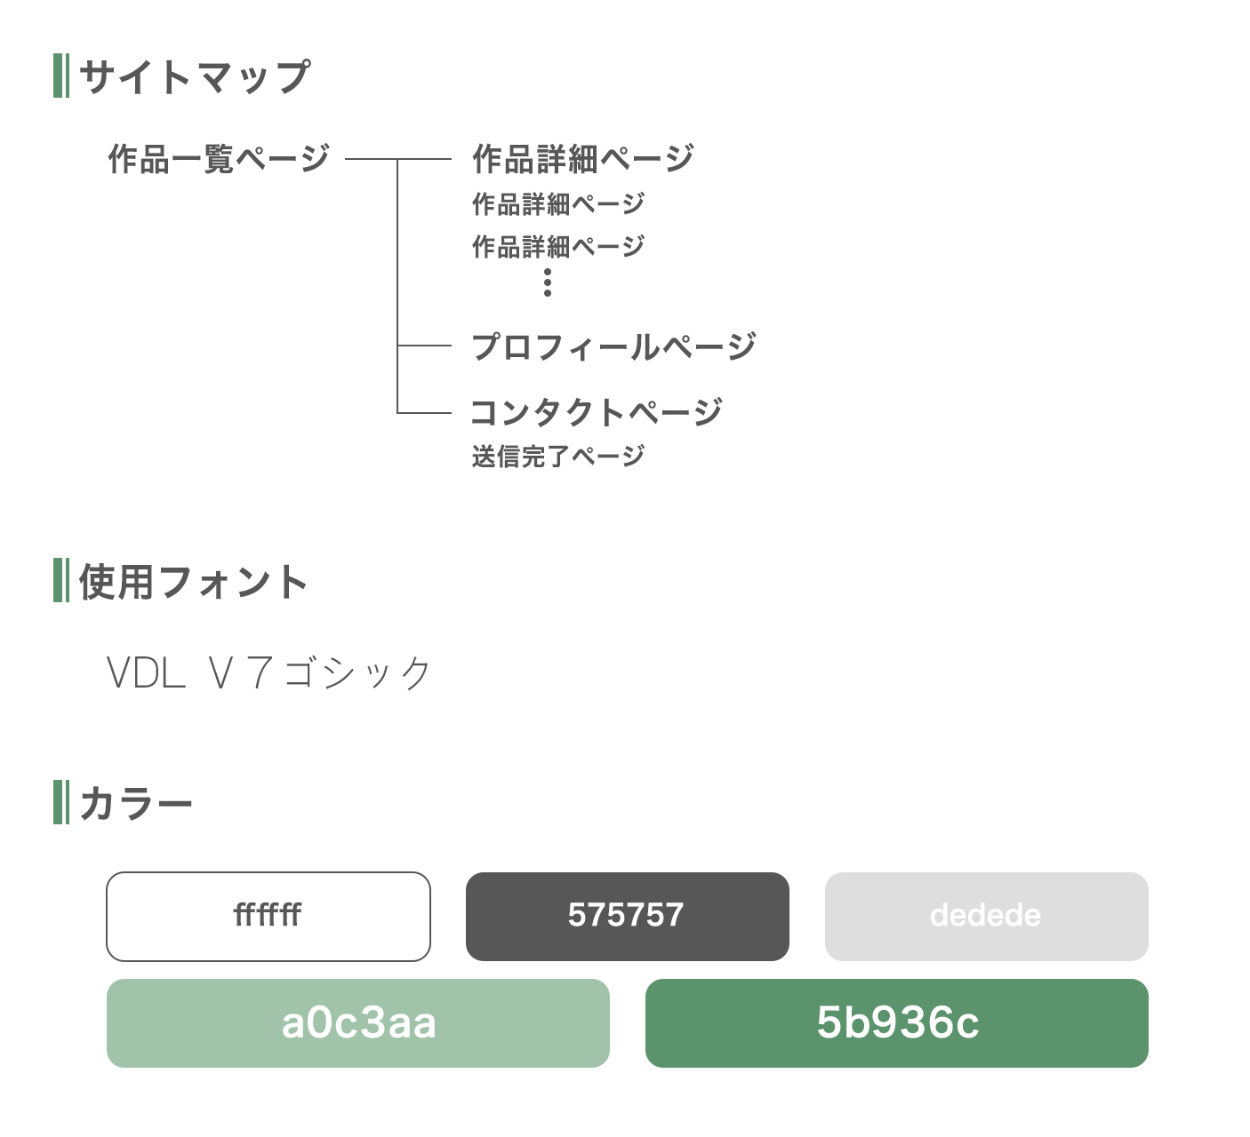Image resolution: width=1250 pixels, height=1137 pixels.
Task: Click the VDL V7ゴシック font name
Action: (x=269, y=673)
